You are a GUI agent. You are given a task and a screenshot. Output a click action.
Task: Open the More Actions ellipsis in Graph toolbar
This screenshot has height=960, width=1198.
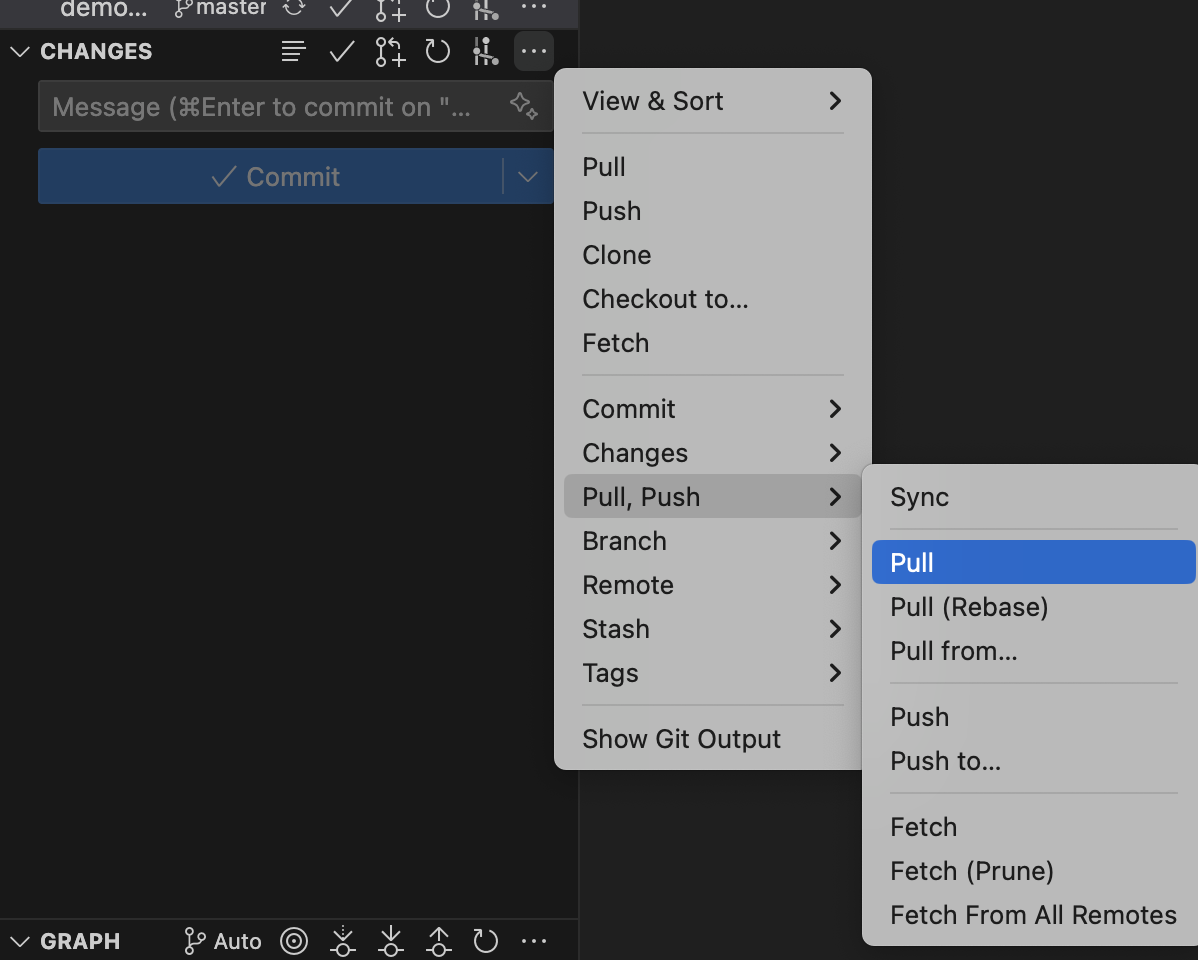pyautogui.click(x=534, y=940)
